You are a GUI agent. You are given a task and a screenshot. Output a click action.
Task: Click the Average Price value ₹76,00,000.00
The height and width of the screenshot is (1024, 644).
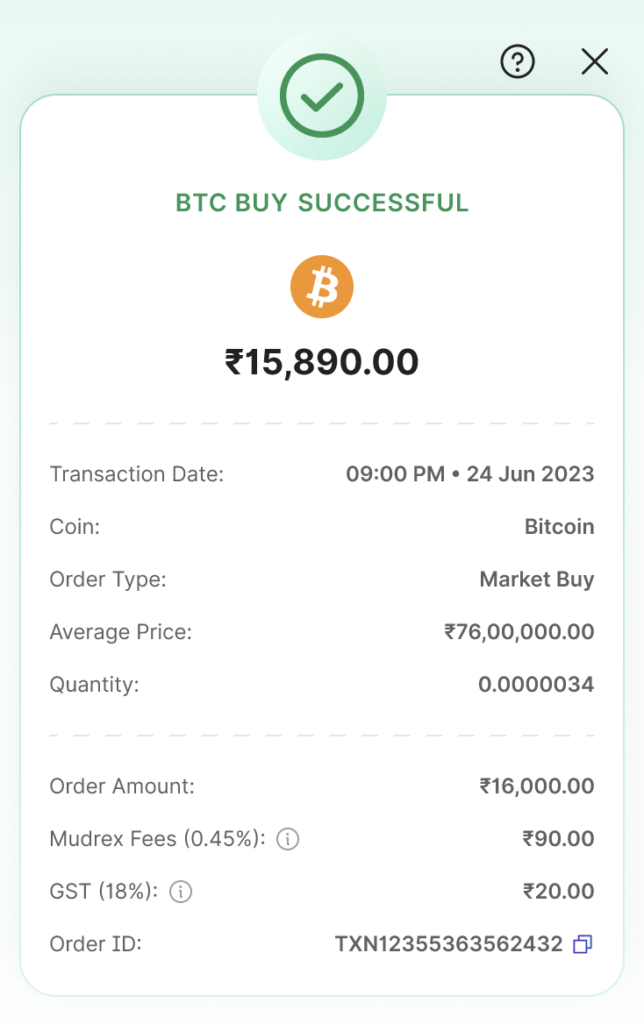(519, 632)
